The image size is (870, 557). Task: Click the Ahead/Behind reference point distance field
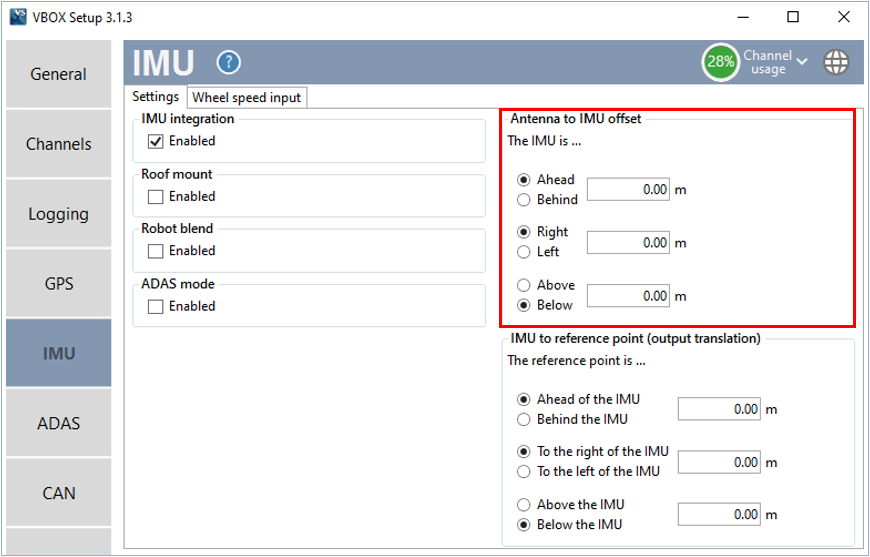(x=719, y=409)
